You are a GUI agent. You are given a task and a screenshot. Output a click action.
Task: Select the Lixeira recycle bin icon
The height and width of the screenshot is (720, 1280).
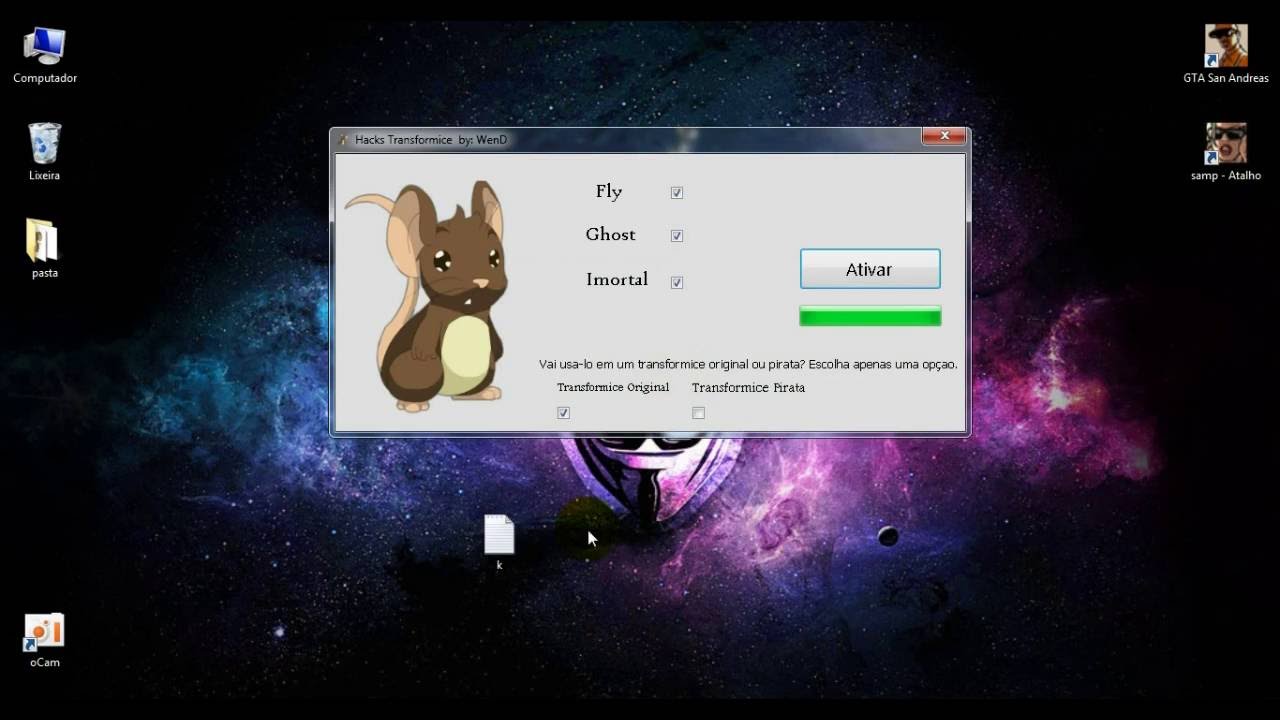45,151
